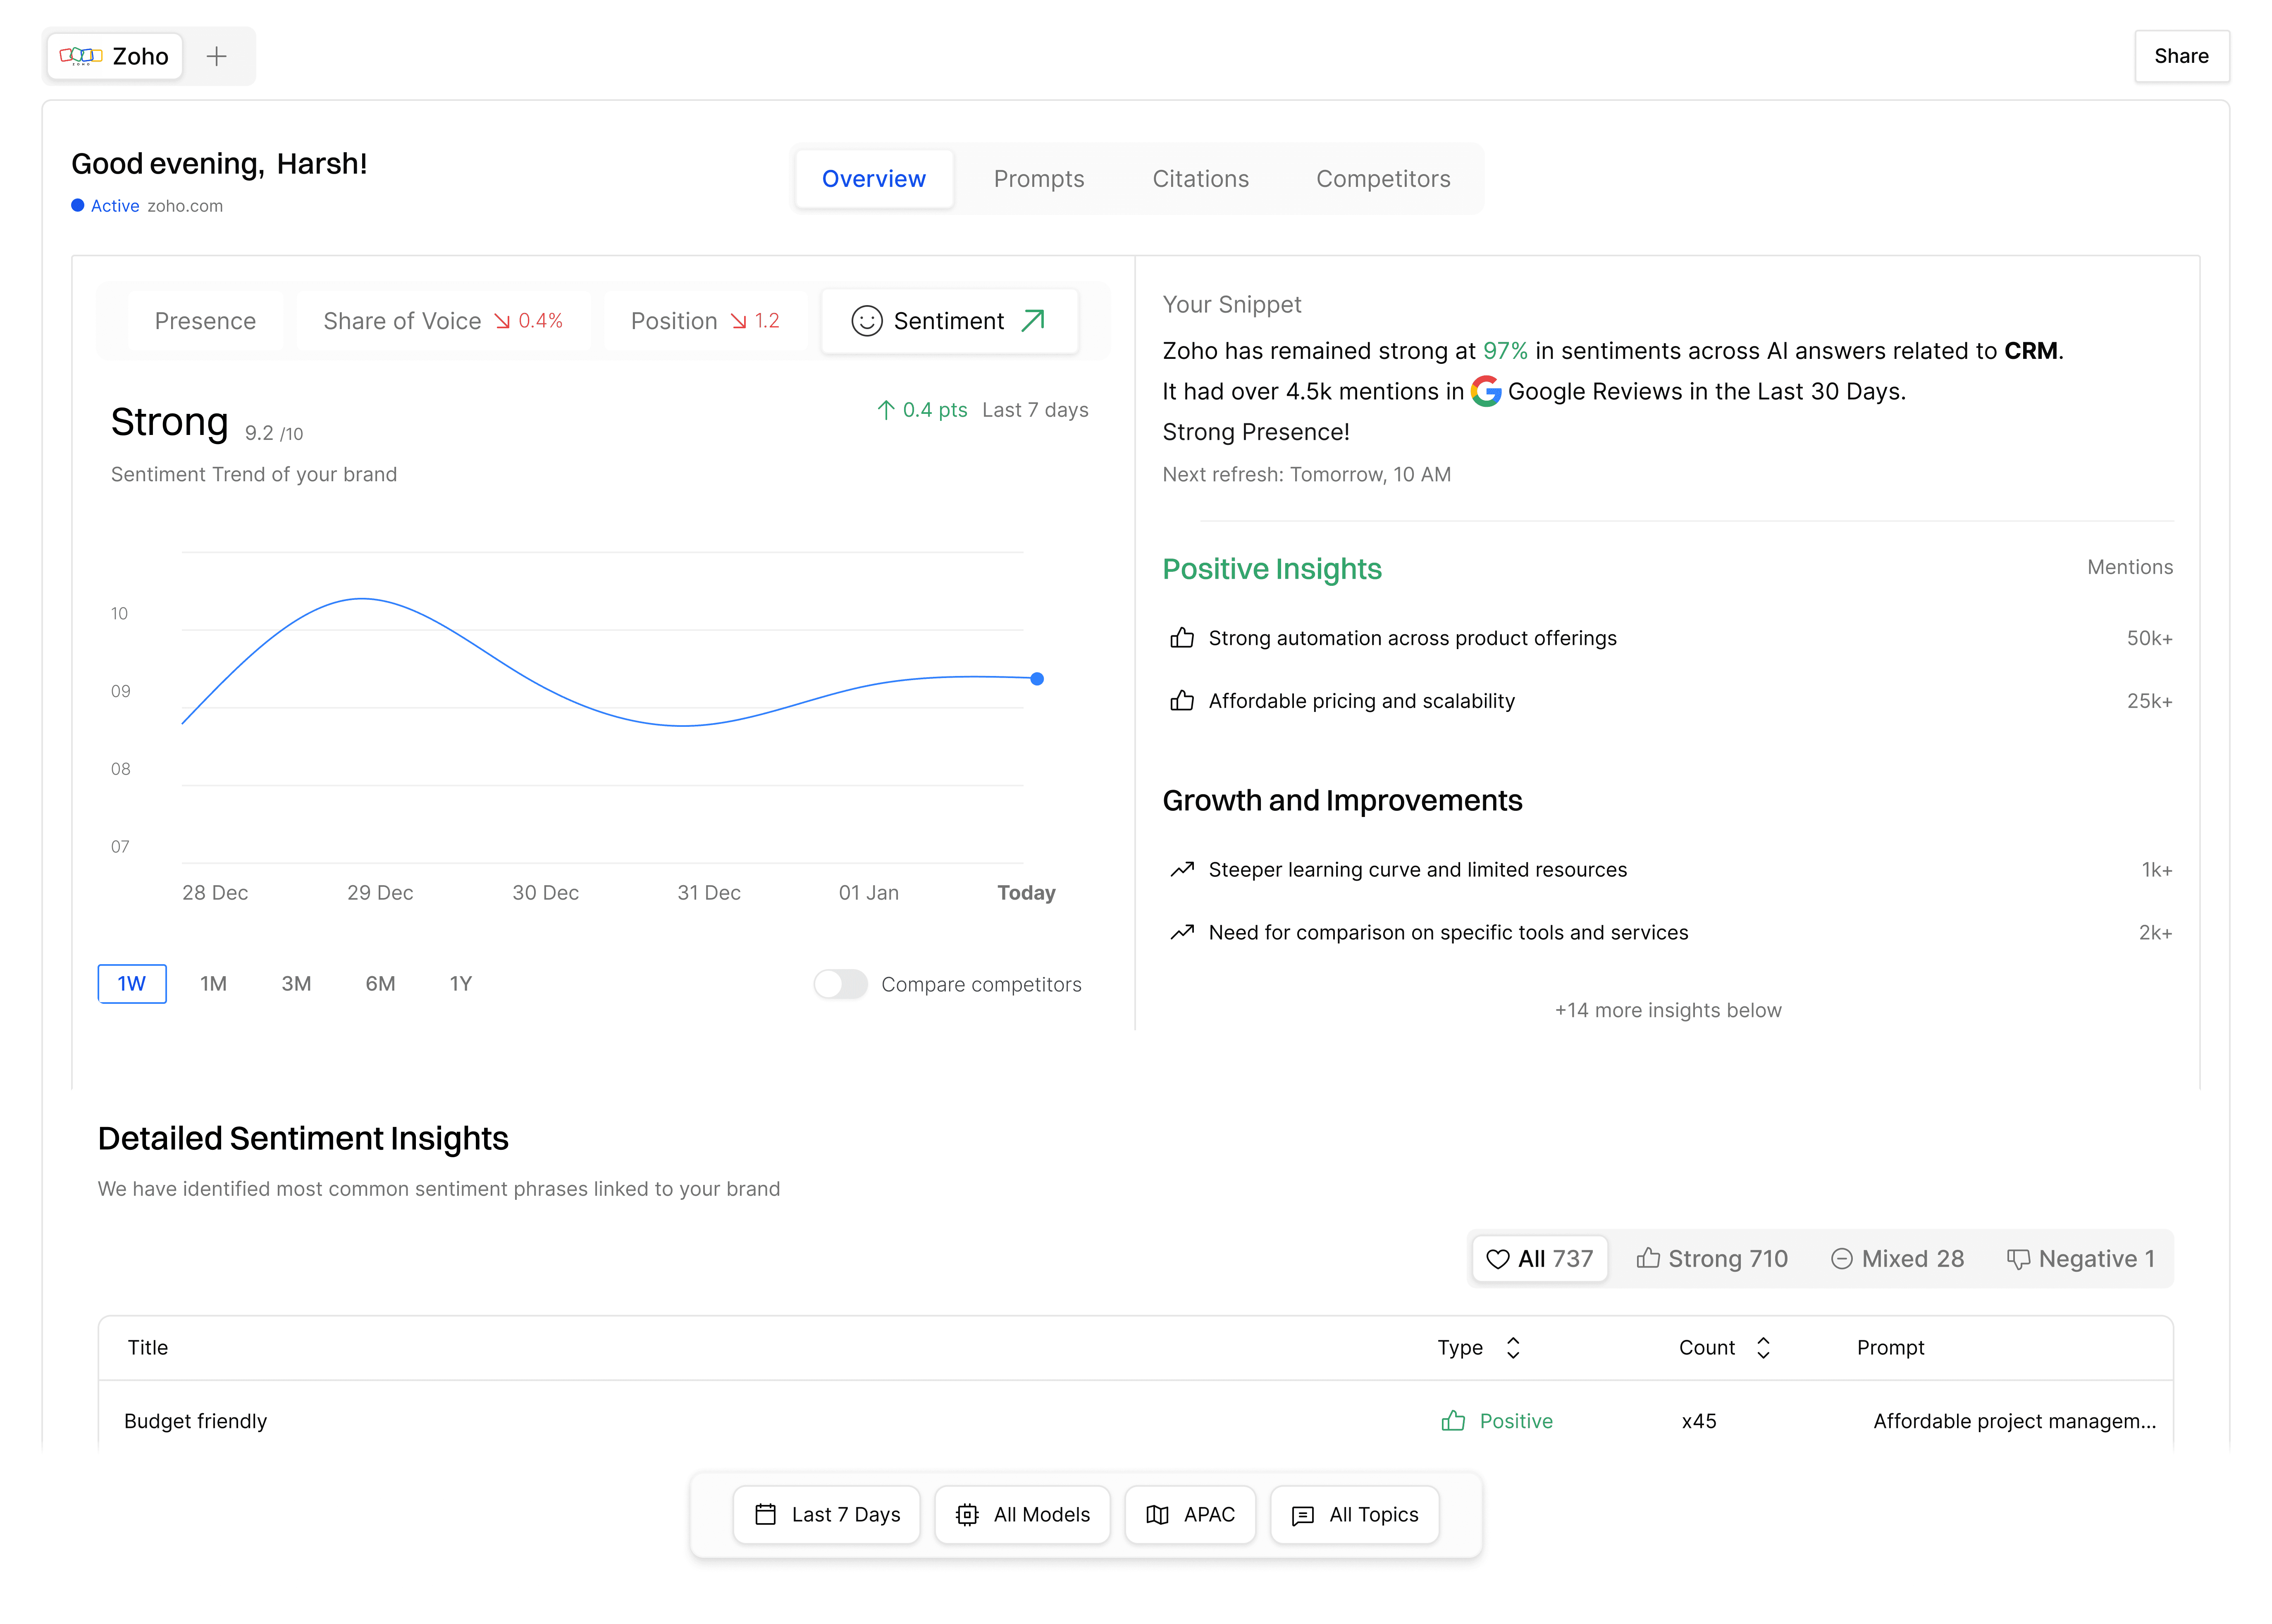Click the 9.2 /10 score text
The image size is (2272, 1624).
(x=274, y=433)
